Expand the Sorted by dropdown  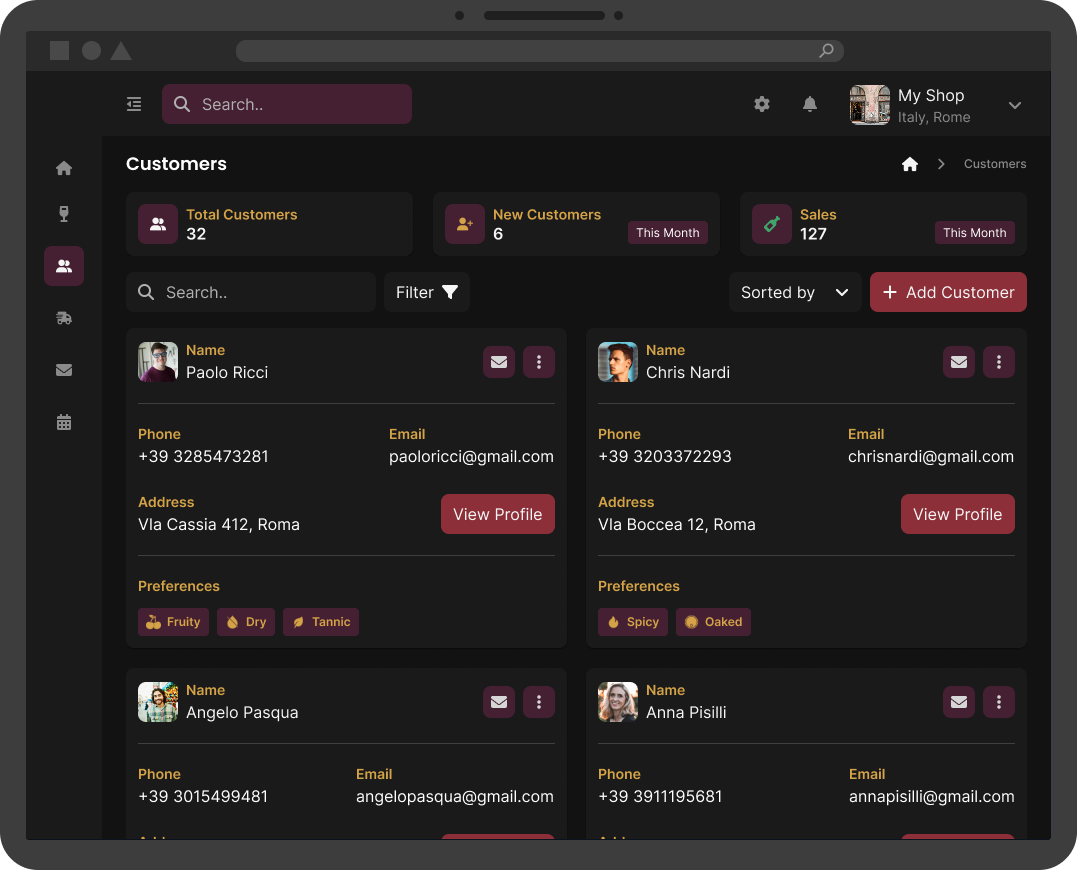[x=795, y=292]
